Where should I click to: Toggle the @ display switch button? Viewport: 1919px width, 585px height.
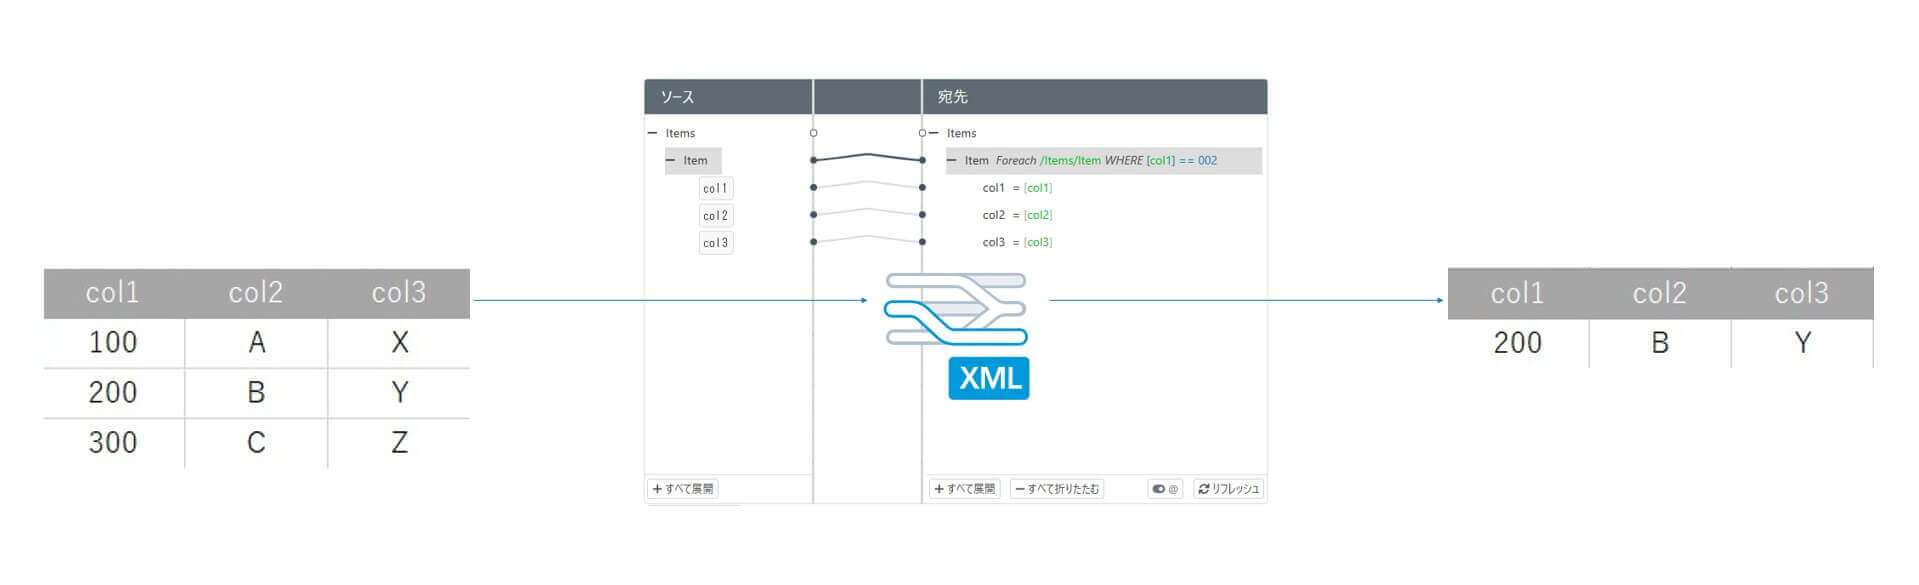click(1165, 489)
